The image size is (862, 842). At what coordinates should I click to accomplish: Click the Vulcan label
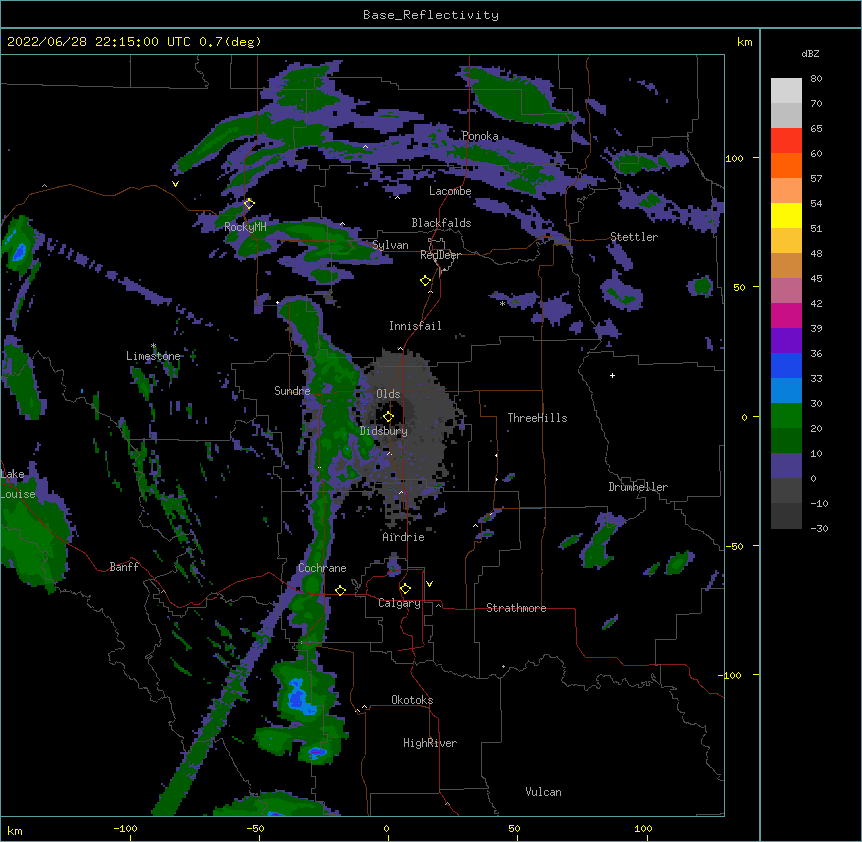point(543,792)
